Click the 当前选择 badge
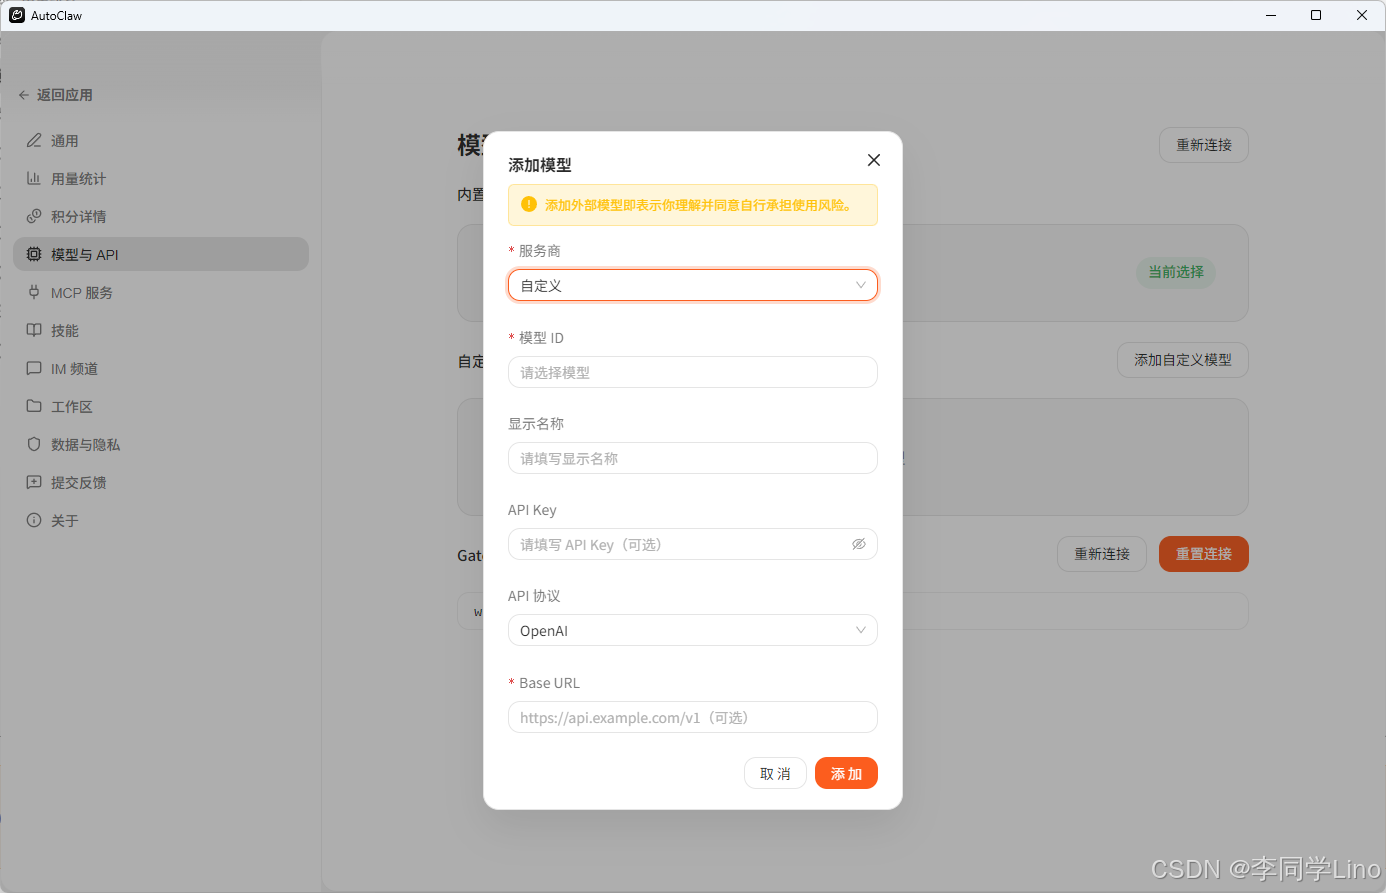Viewport: 1386px width, 893px height. [x=1176, y=272]
